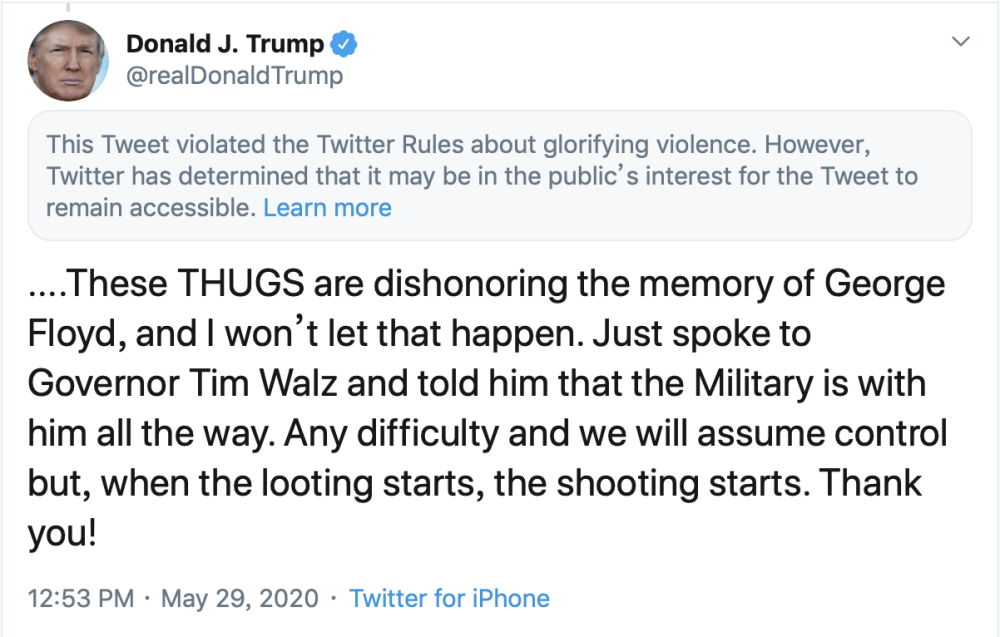Open the Donald J. Trump display name

tap(225, 44)
